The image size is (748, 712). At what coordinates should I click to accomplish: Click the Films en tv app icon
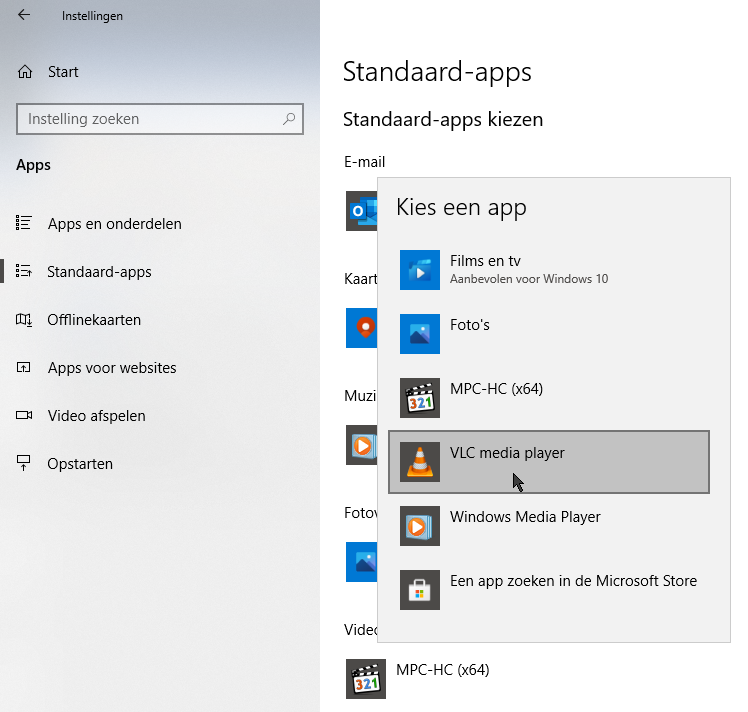(x=420, y=270)
